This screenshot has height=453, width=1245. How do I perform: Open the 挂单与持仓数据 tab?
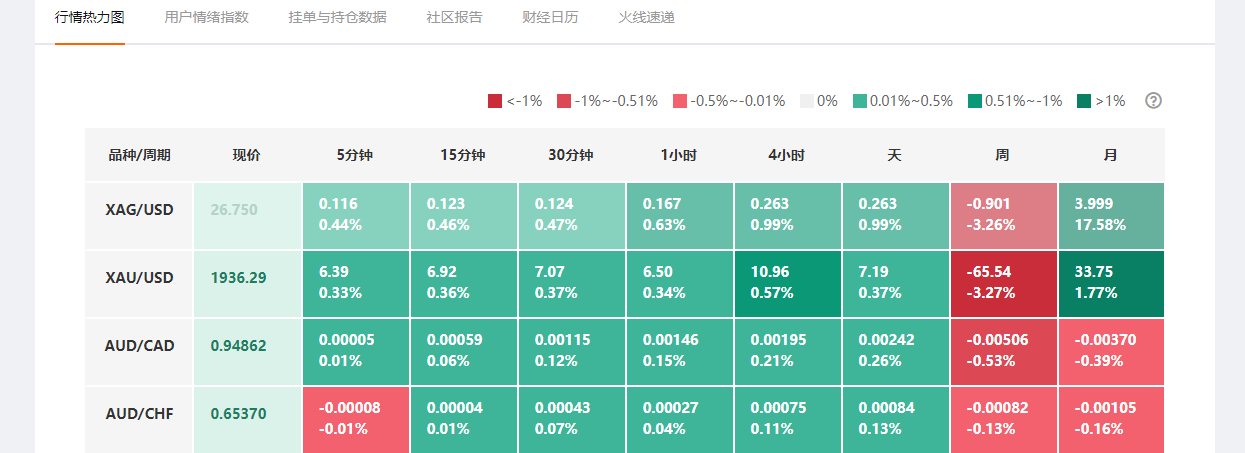(x=337, y=18)
